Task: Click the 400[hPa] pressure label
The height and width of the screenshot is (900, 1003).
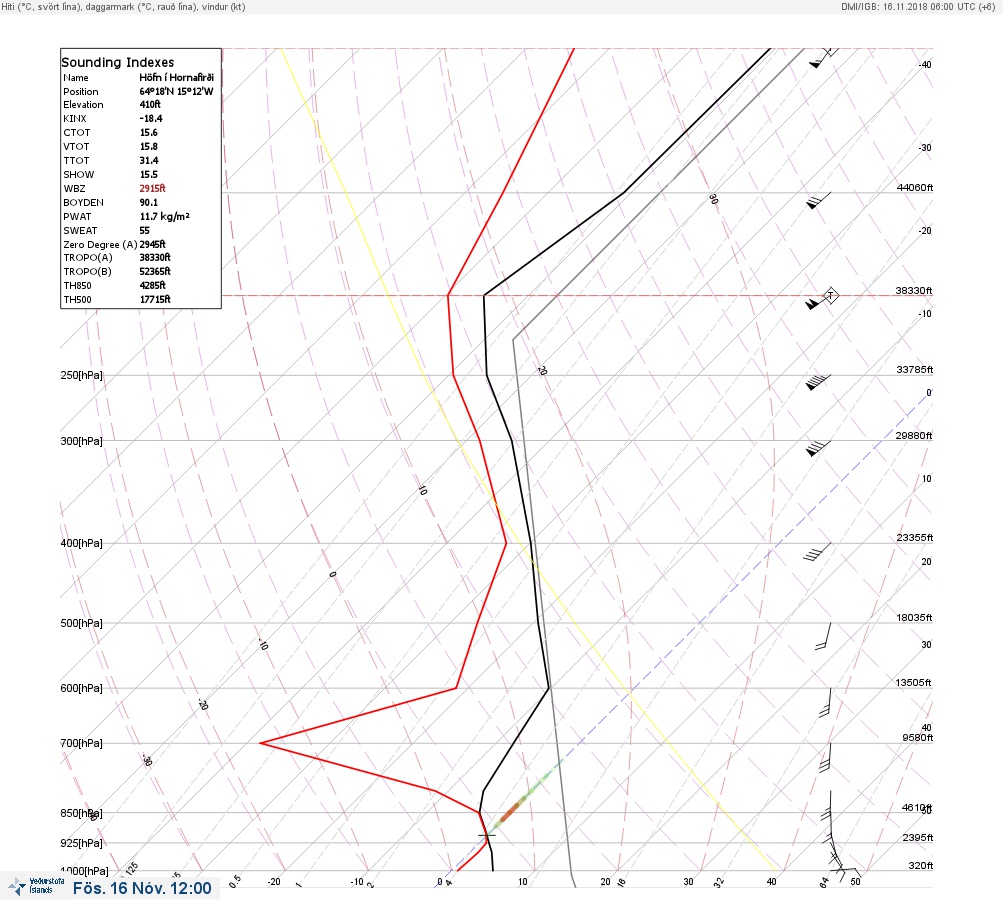Action: pos(81,543)
